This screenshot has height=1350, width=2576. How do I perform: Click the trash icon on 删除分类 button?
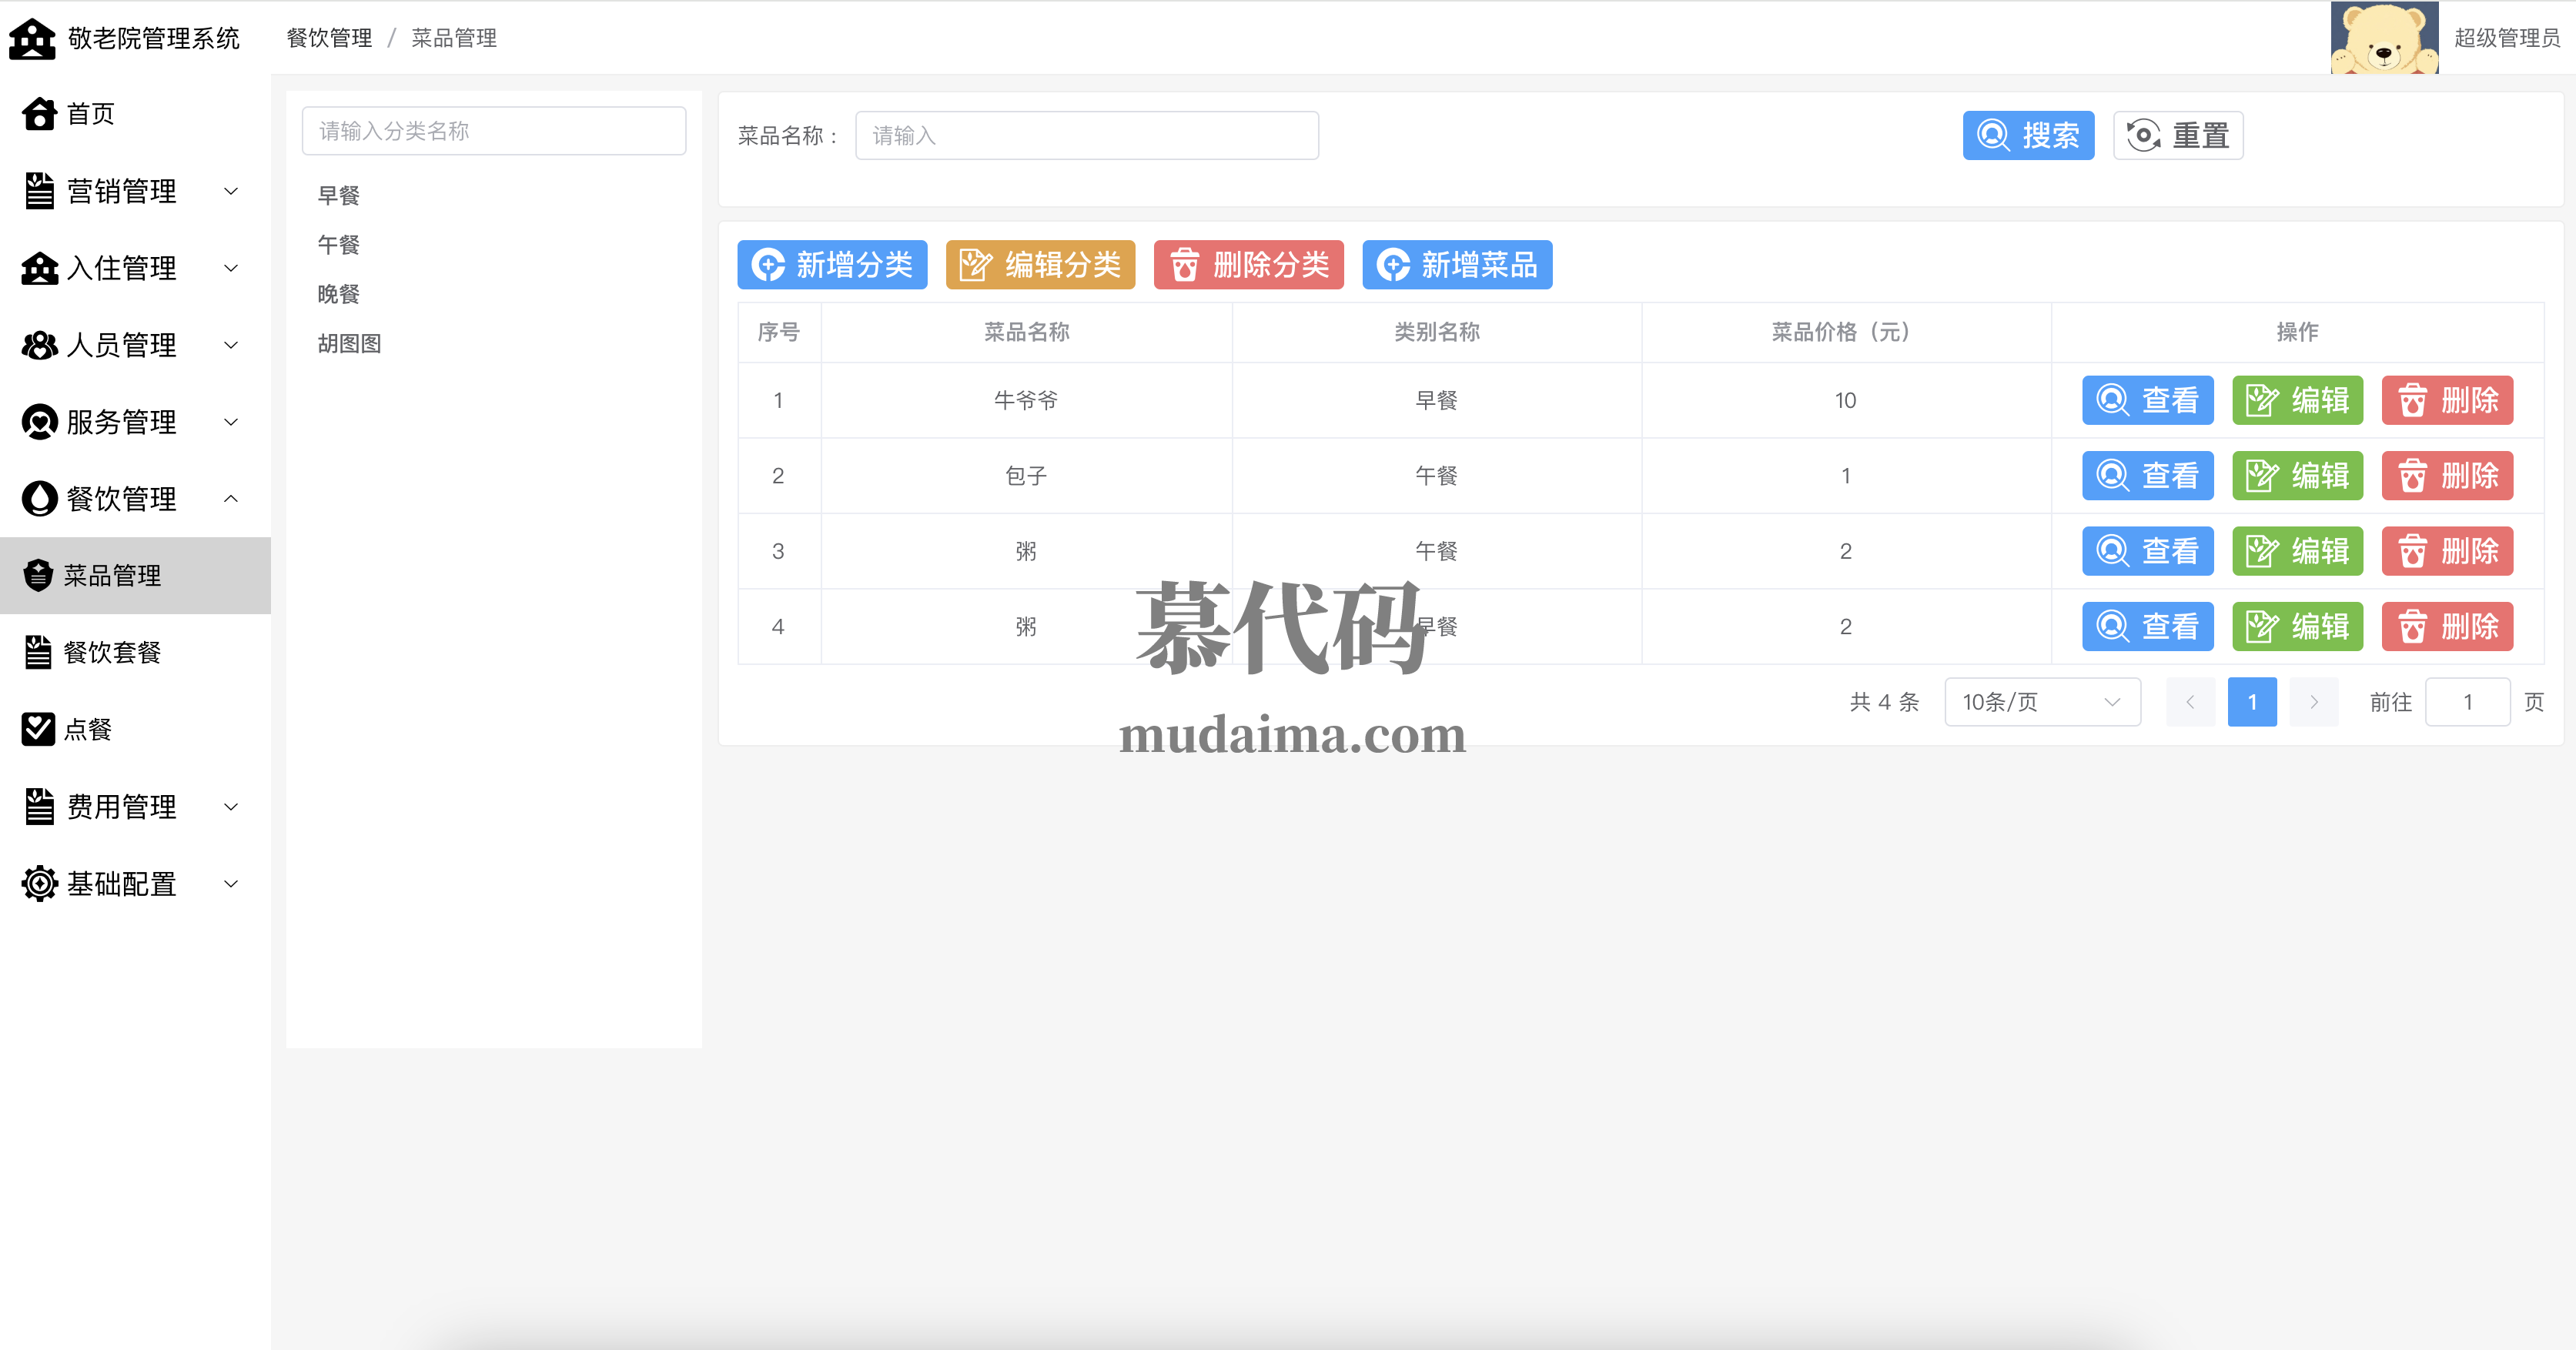pyautogui.click(x=1184, y=265)
